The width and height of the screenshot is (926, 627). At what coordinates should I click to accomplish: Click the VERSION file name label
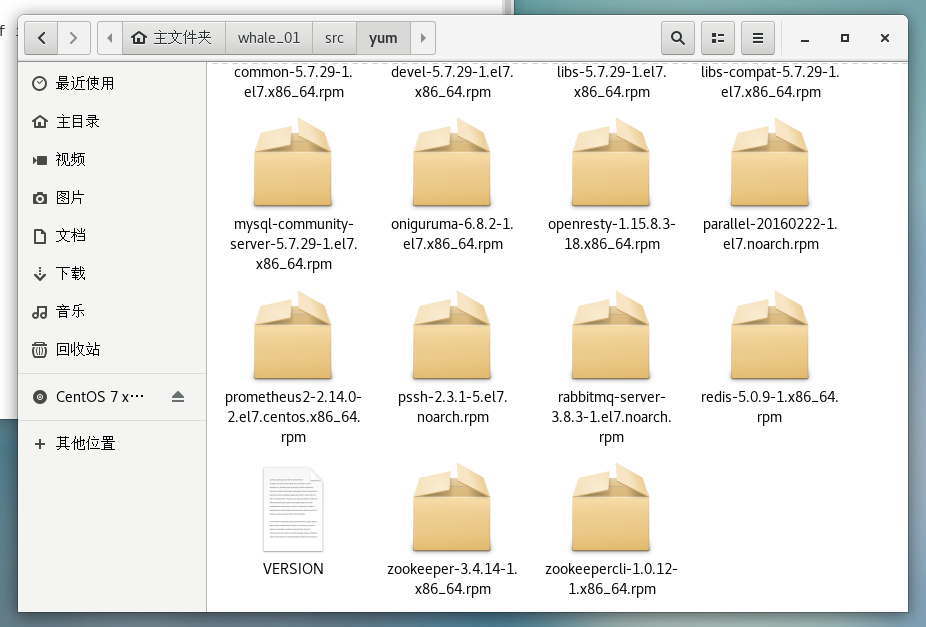coord(293,569)
